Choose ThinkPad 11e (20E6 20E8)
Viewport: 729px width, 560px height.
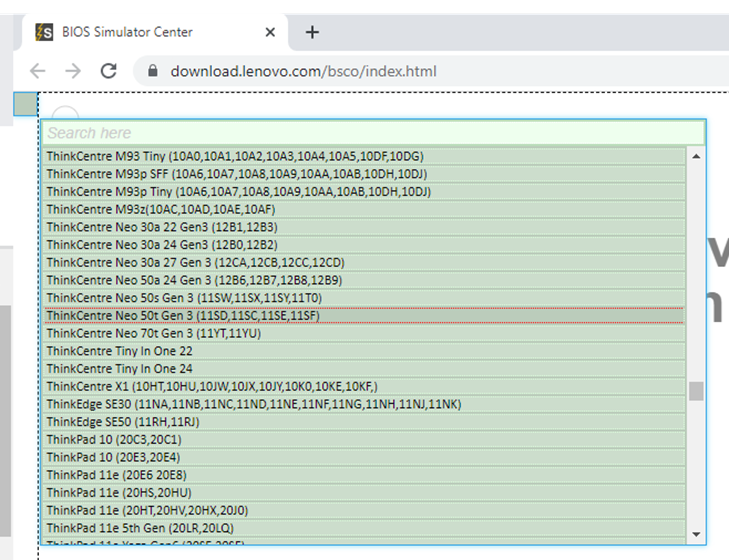pos(364,474)
